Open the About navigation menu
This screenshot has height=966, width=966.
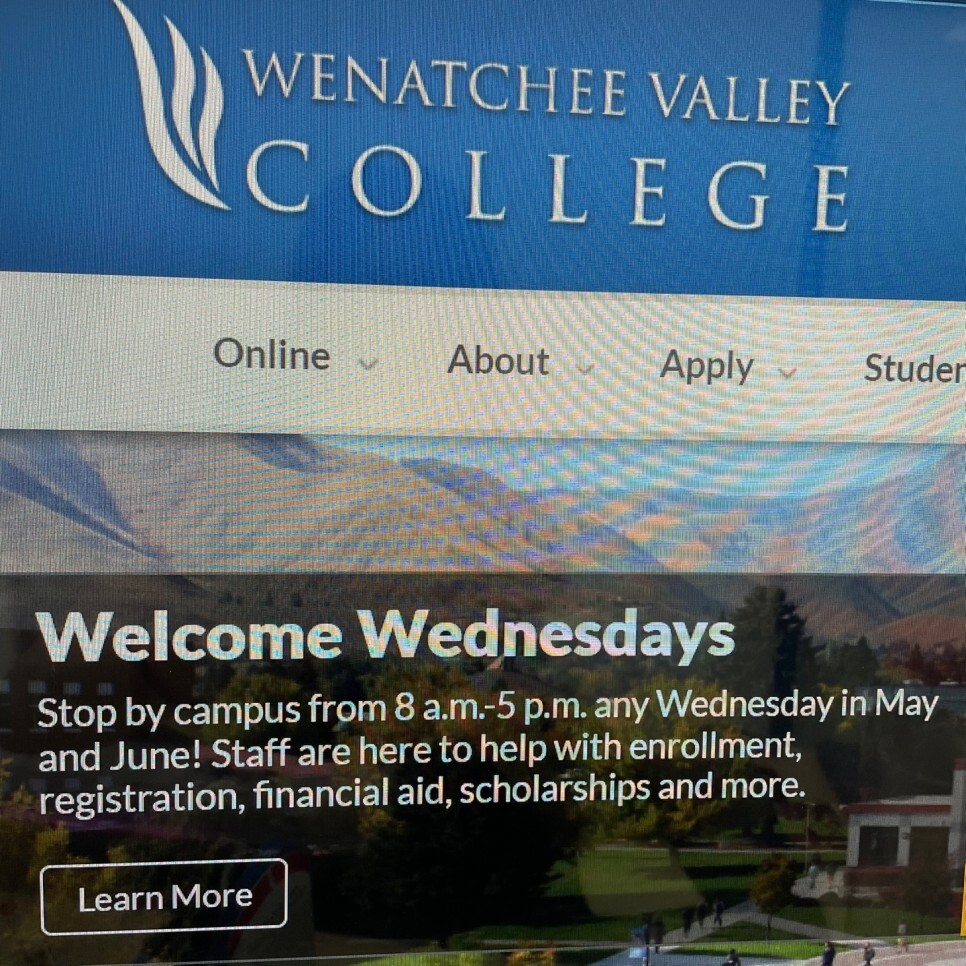(x=498, y=360)
